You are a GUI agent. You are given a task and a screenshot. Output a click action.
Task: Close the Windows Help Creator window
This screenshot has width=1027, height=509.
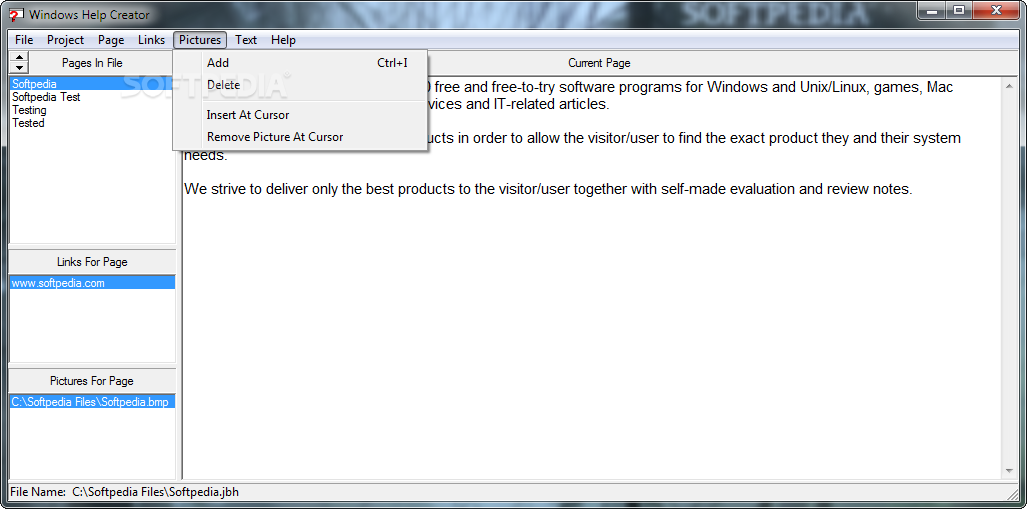pos(996,10)
